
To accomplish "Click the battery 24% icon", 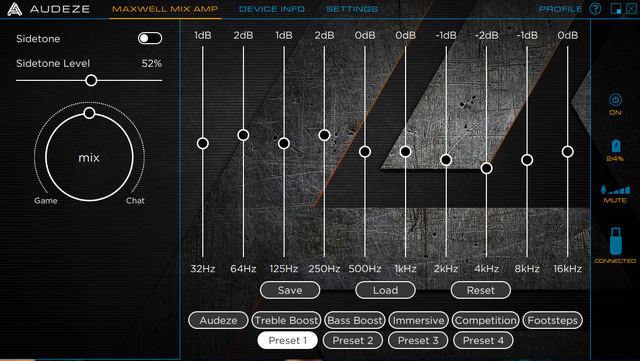I will point(616,146).
